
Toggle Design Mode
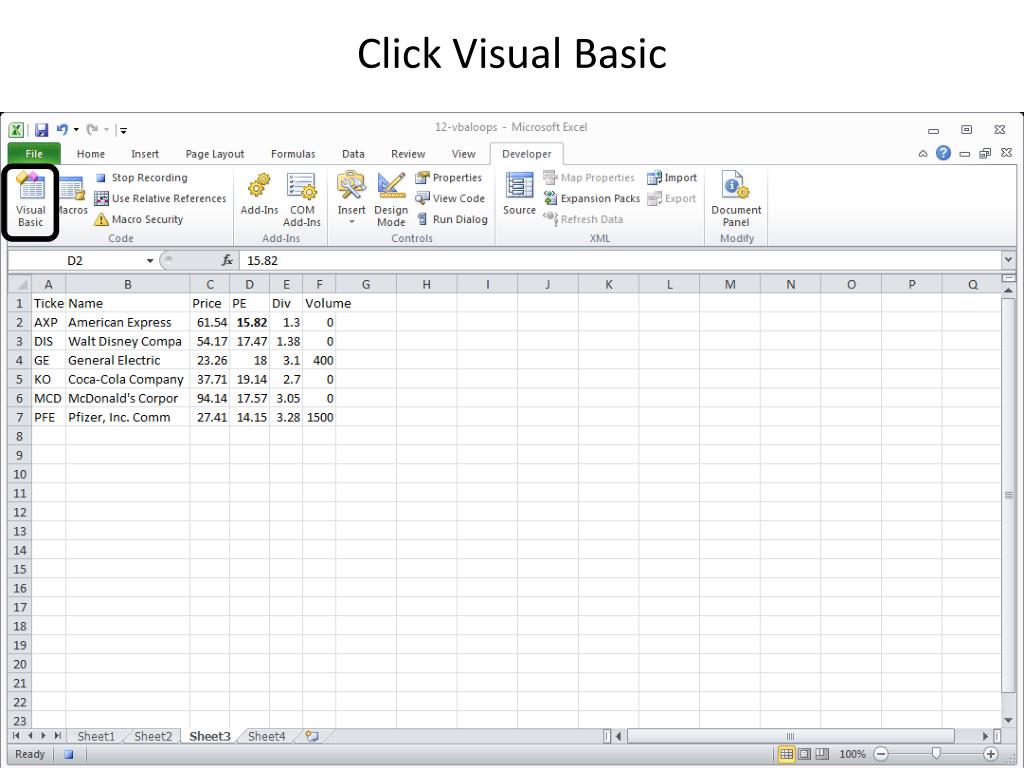tap(391, 200)
